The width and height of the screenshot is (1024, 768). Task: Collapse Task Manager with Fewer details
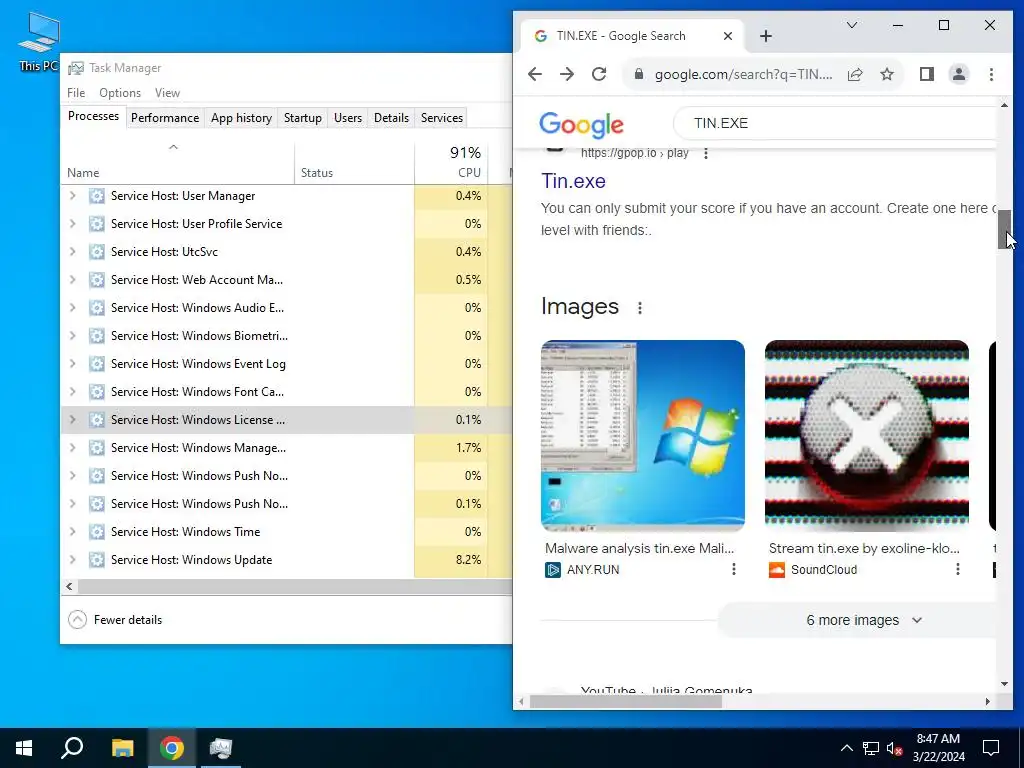coord(115,620)
